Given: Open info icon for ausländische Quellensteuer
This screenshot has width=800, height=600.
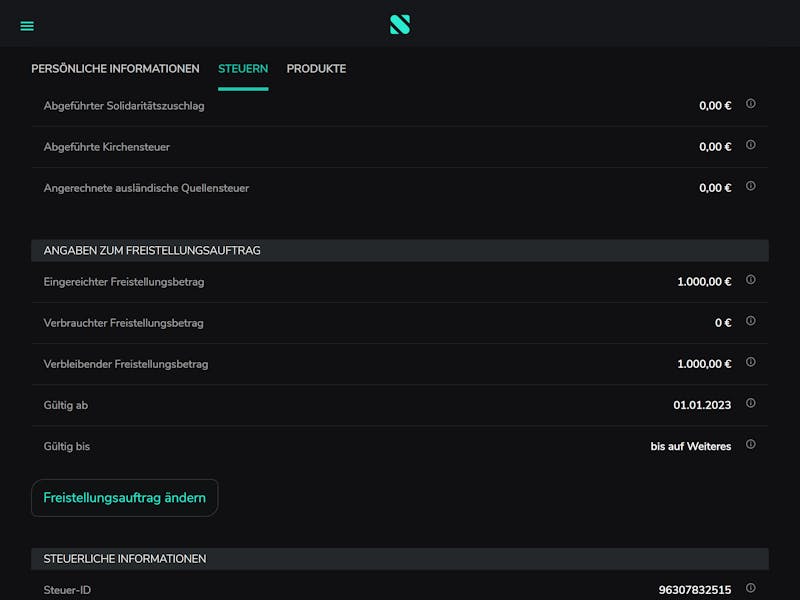Looking at the screenshot, I should coord(751,186).
